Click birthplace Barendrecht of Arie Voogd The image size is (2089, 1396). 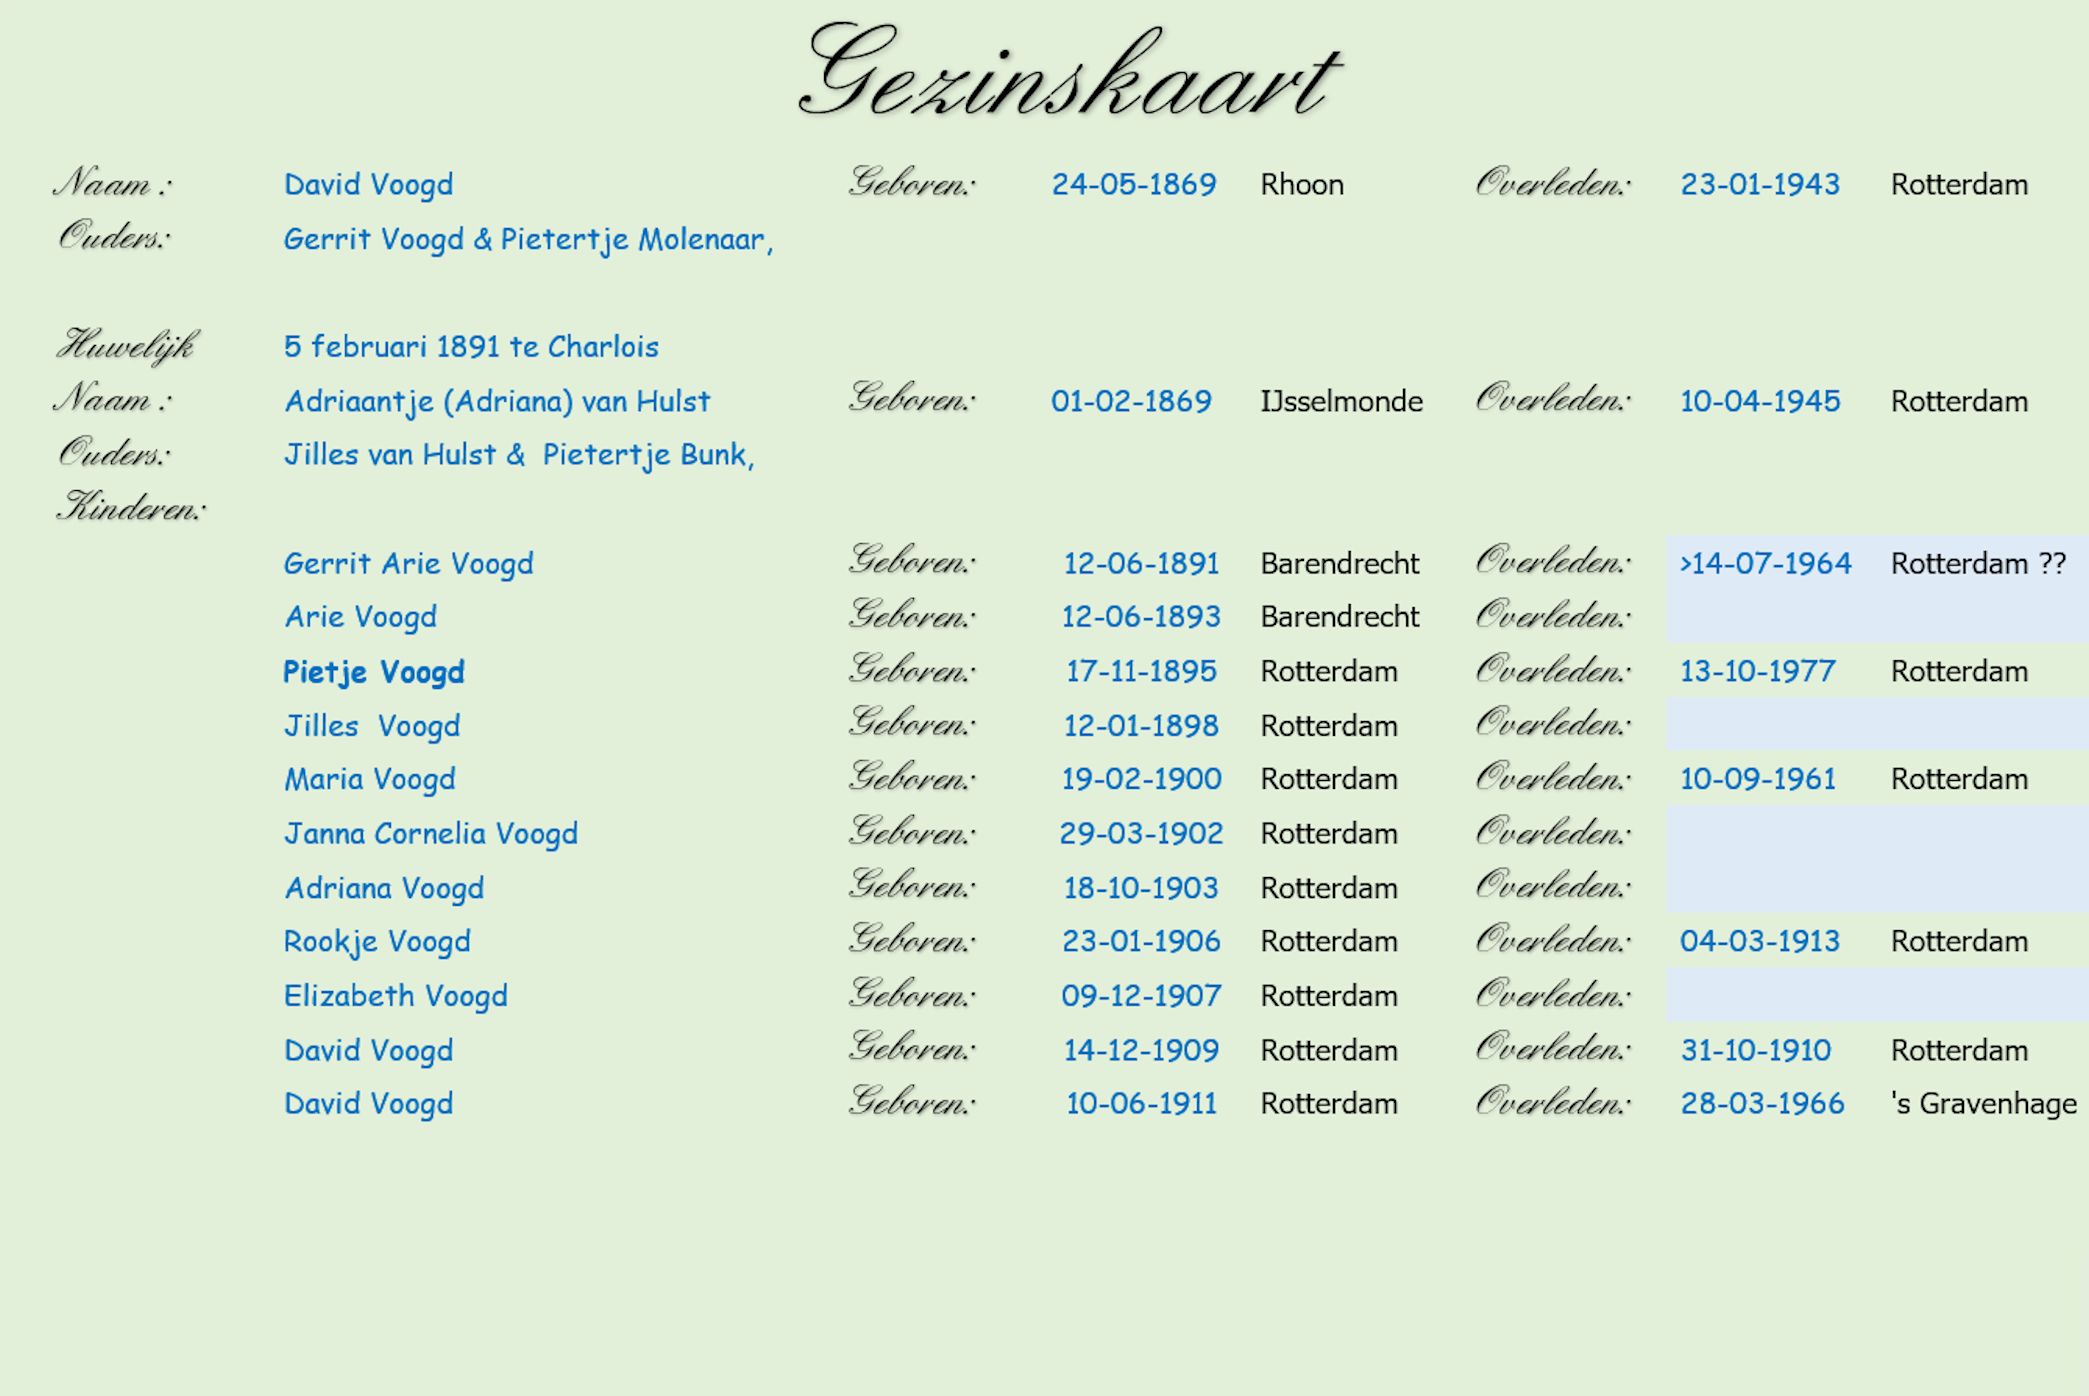coord(1339,616)
